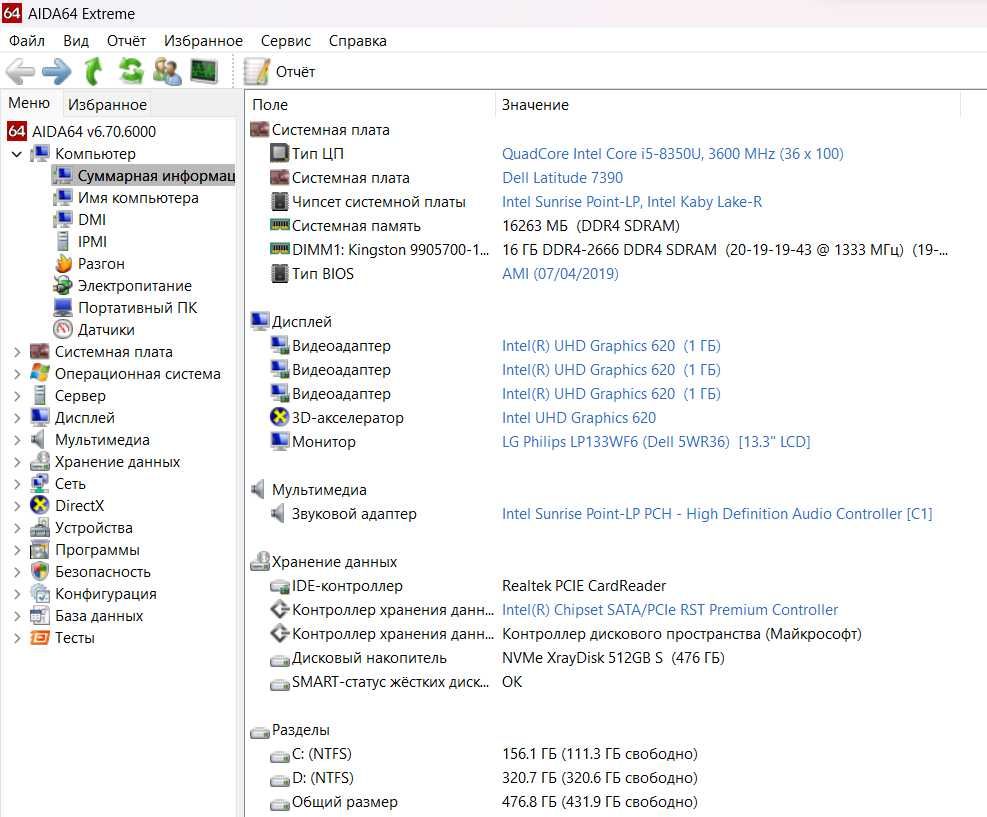Screen dimensions: 987x817
Task: Open the QuadCore Intel Core i5-8350U link
Action: click(672, 154)
